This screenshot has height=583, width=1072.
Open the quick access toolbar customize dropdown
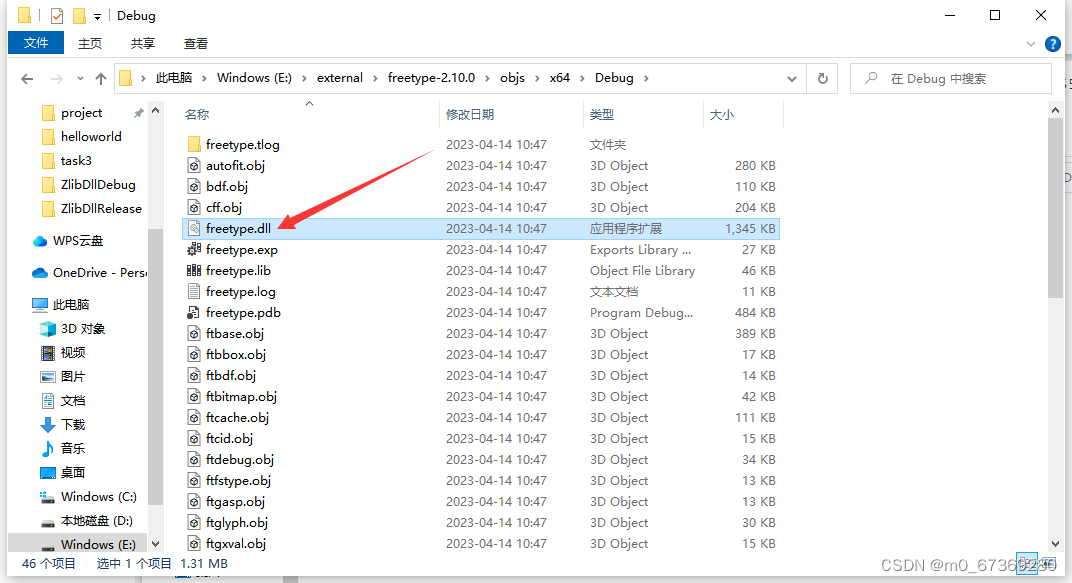[x=97, y=16]
